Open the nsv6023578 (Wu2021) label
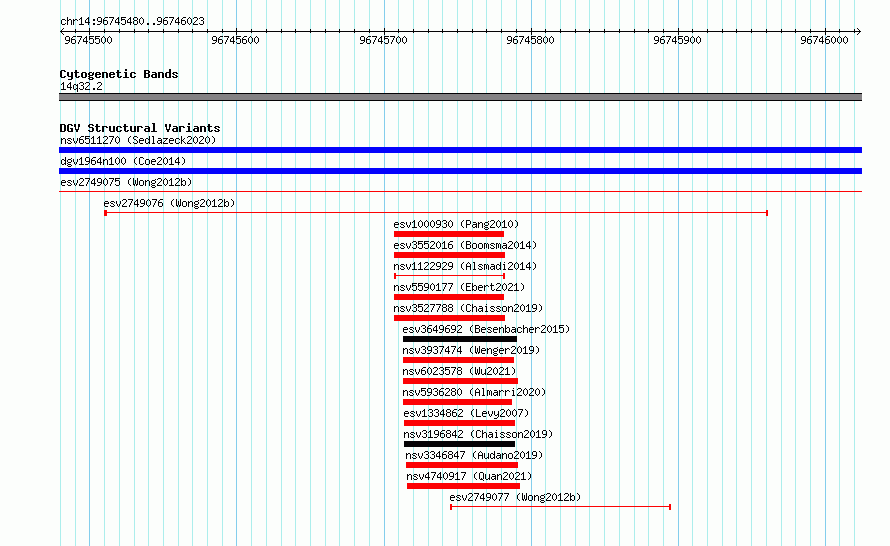890x546 pixels. 459,371
